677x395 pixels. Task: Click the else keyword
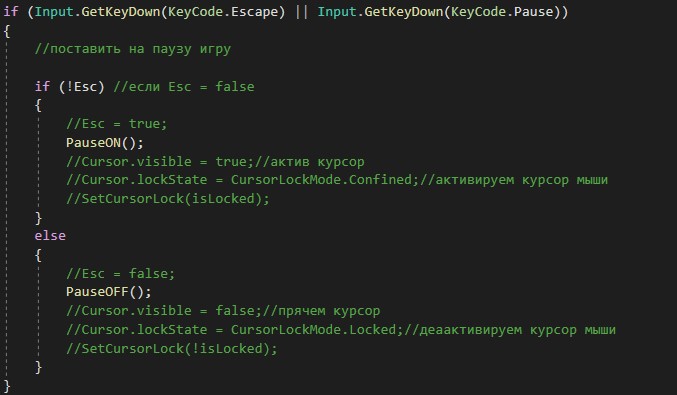pyautogui.click(x=50, y=236)
